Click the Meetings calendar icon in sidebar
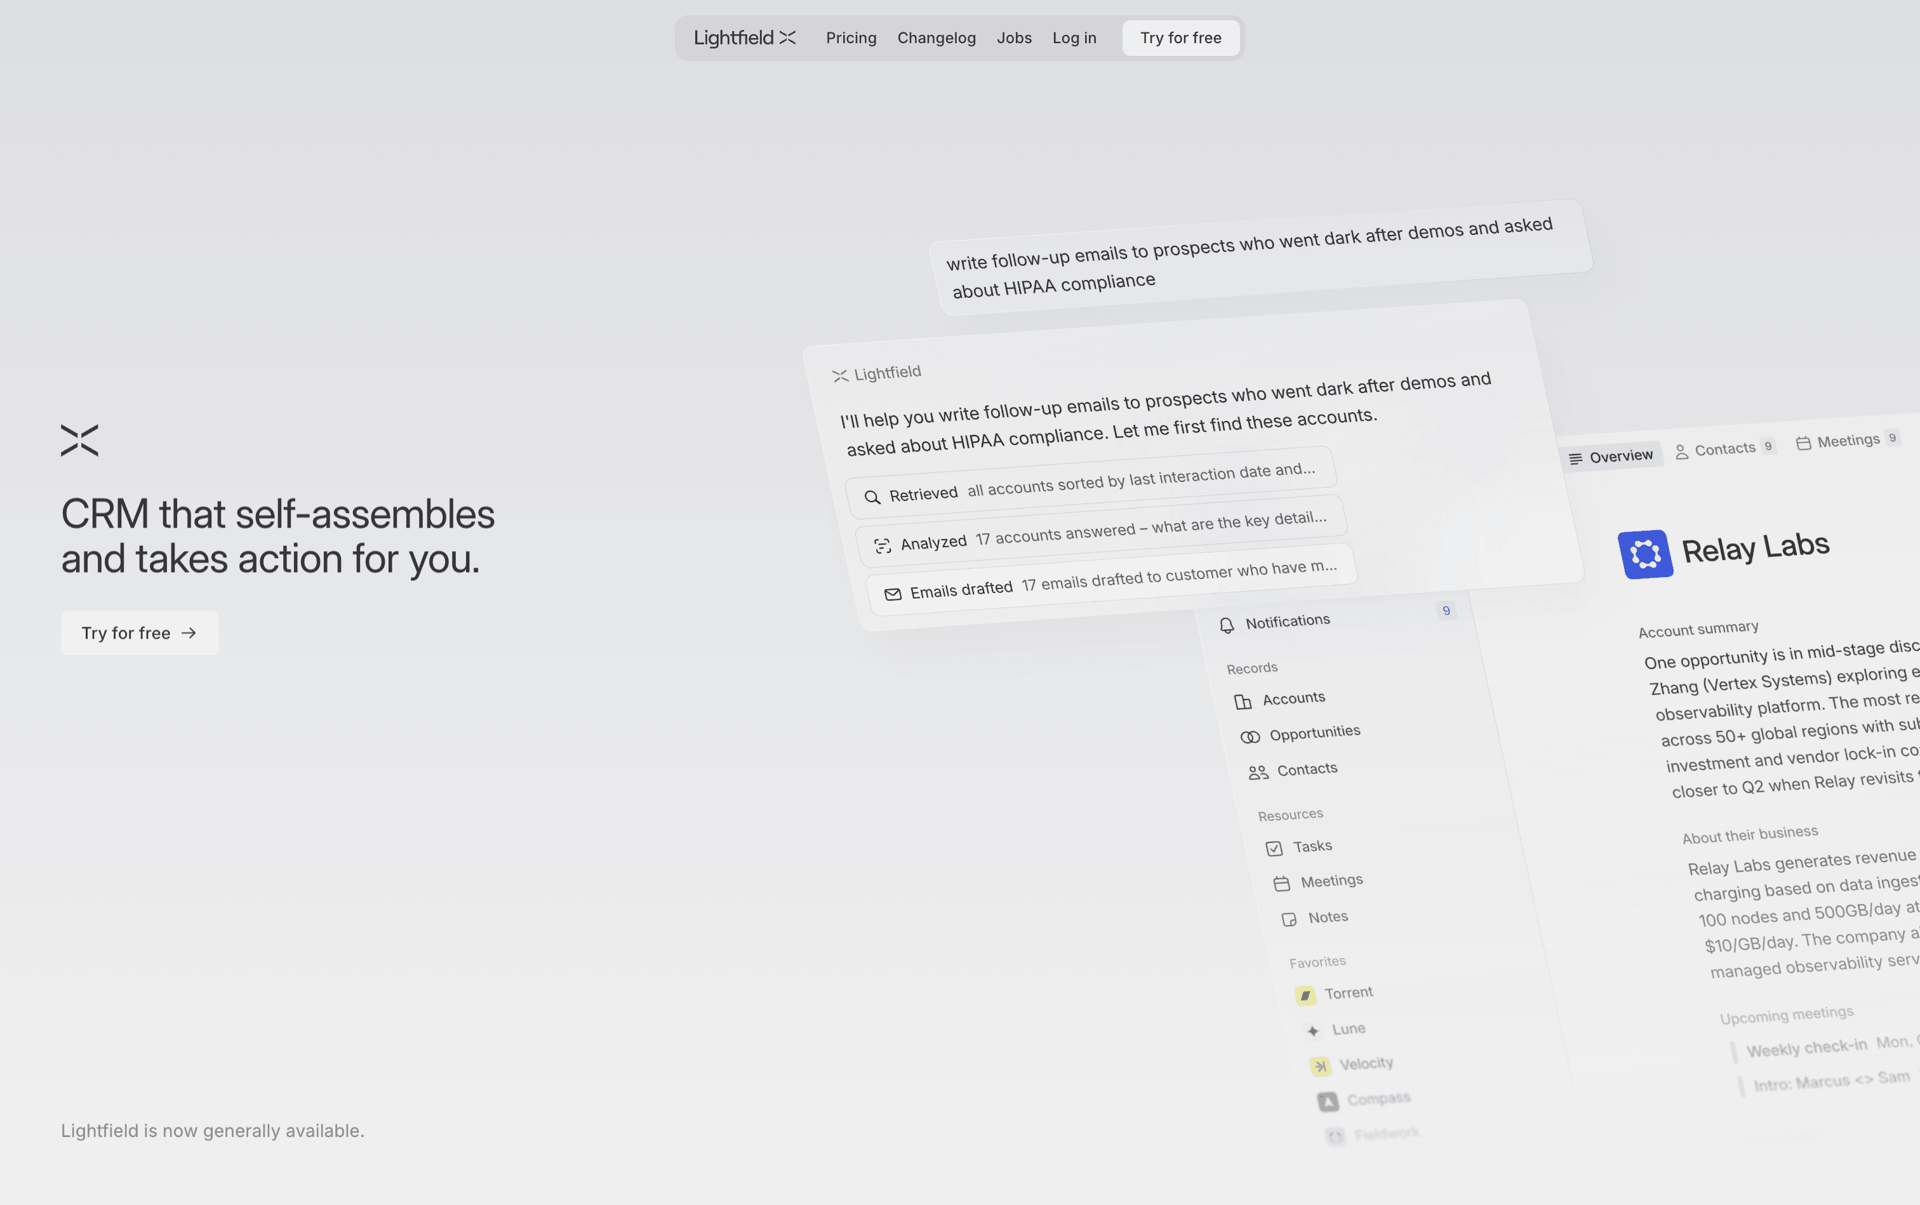The image size is (1920, 1205). tap(1282, 884)
